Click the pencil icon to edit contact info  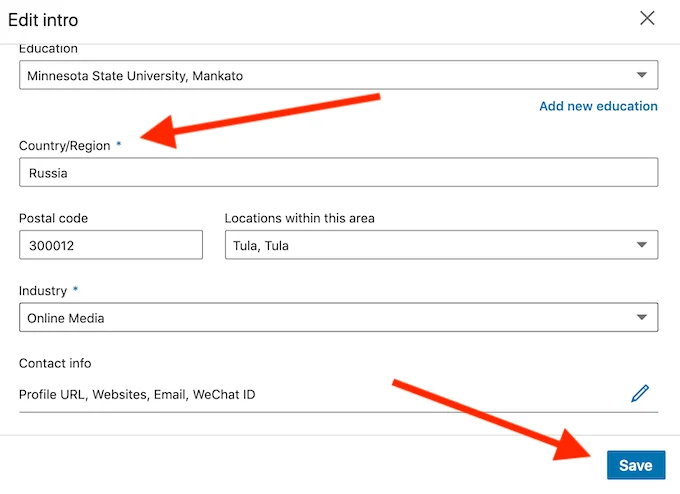coord(640,394)
